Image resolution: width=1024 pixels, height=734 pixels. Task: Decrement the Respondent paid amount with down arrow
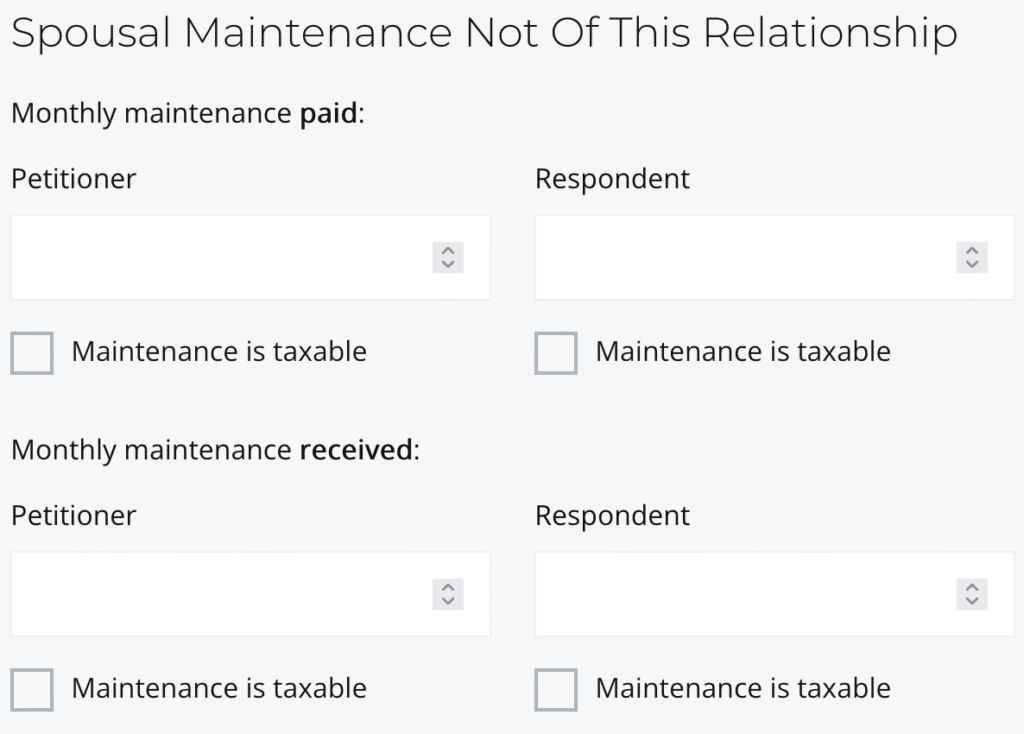(971, 265)
